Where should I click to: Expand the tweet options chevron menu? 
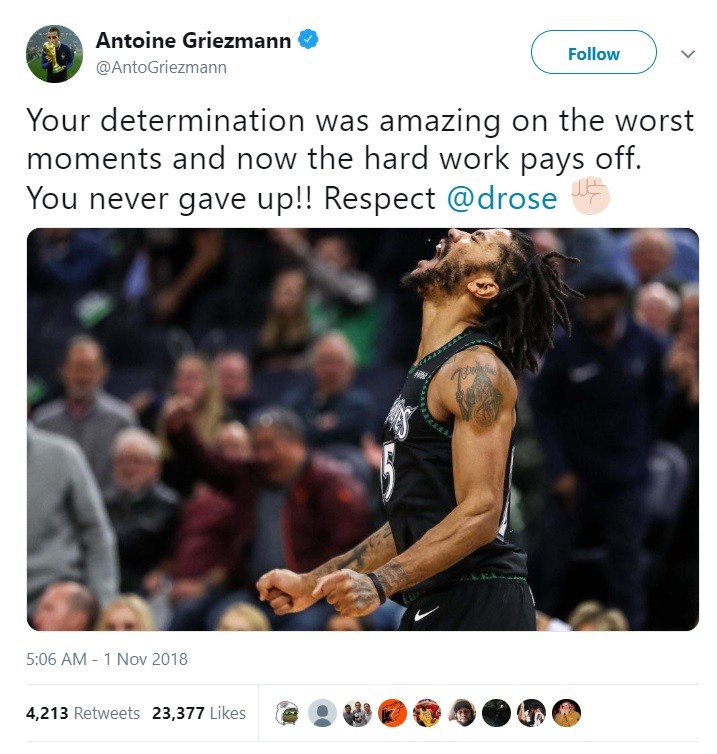688,54
